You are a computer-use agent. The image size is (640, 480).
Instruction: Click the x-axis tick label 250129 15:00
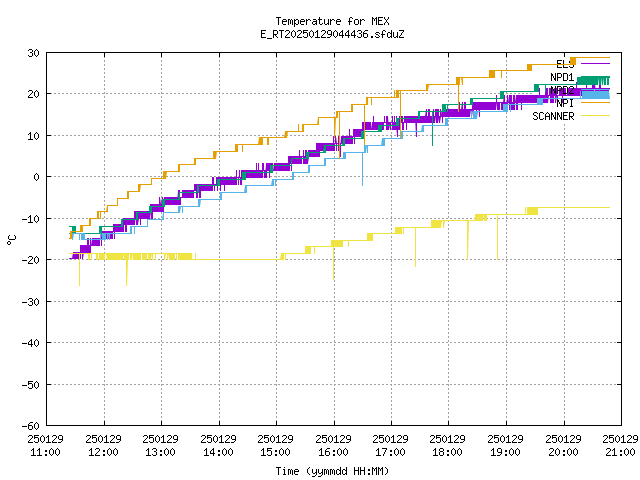click(276, 446)
